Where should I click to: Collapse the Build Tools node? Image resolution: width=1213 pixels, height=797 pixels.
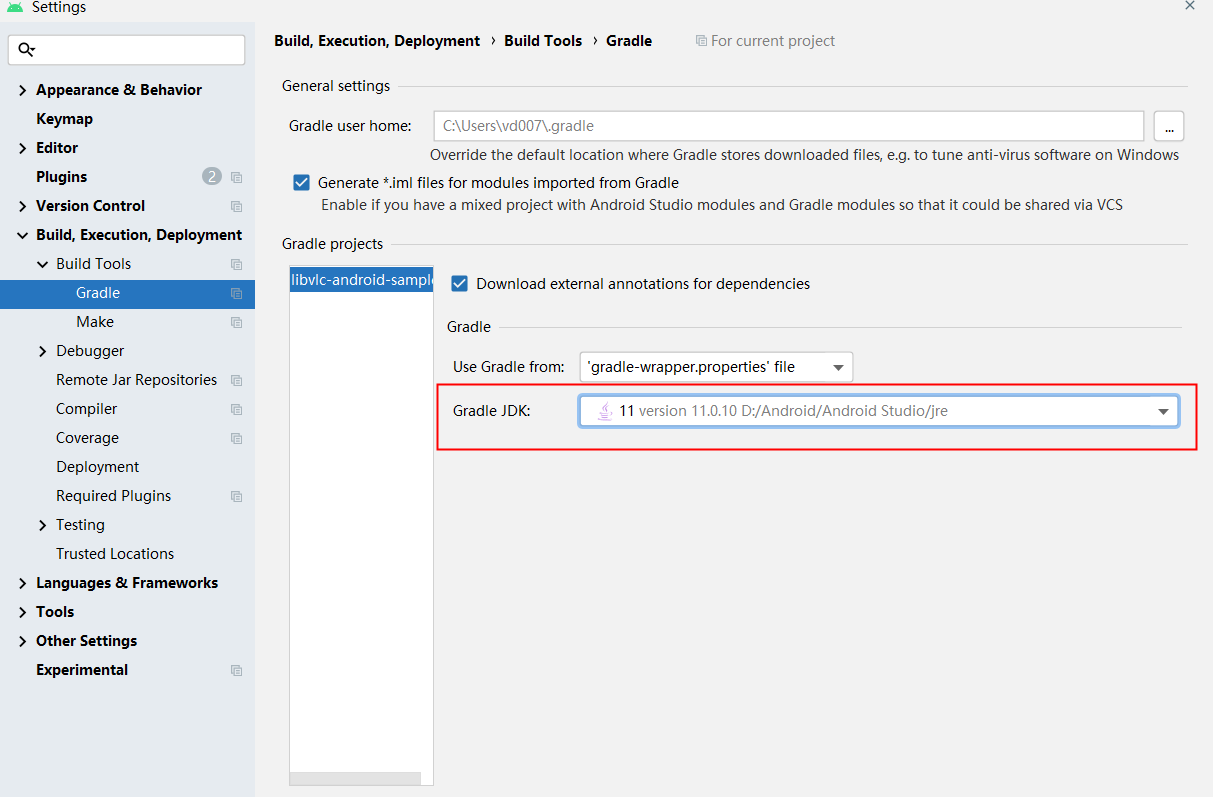[x=42, y=264]
